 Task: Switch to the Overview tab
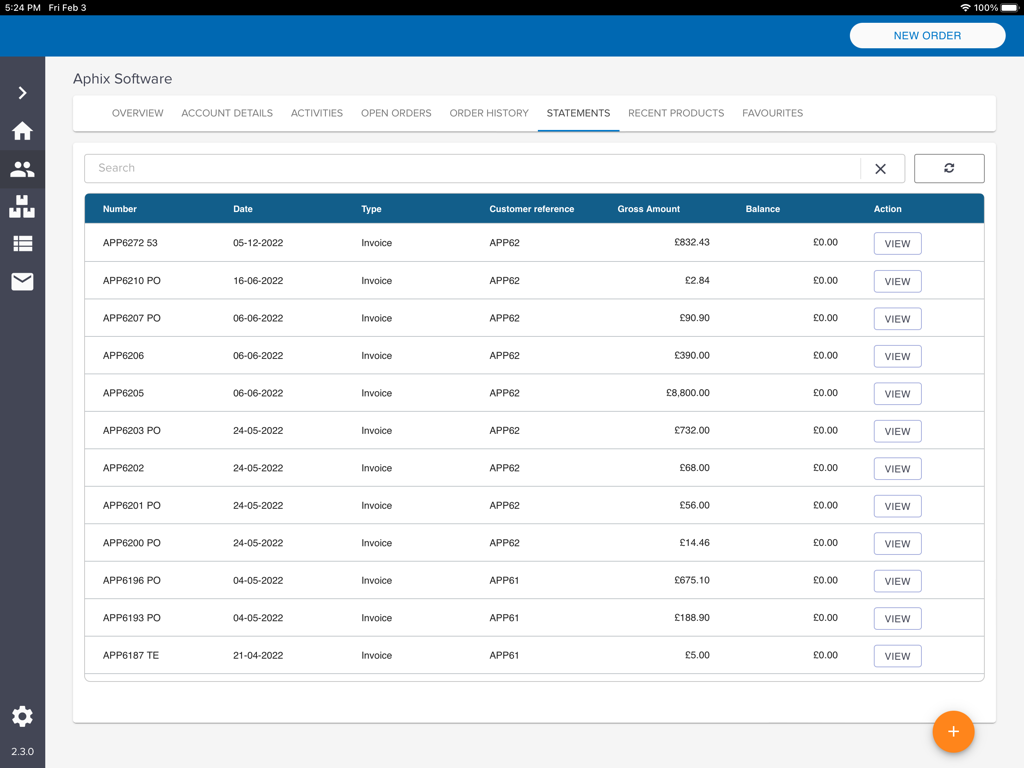coord(137,113)
